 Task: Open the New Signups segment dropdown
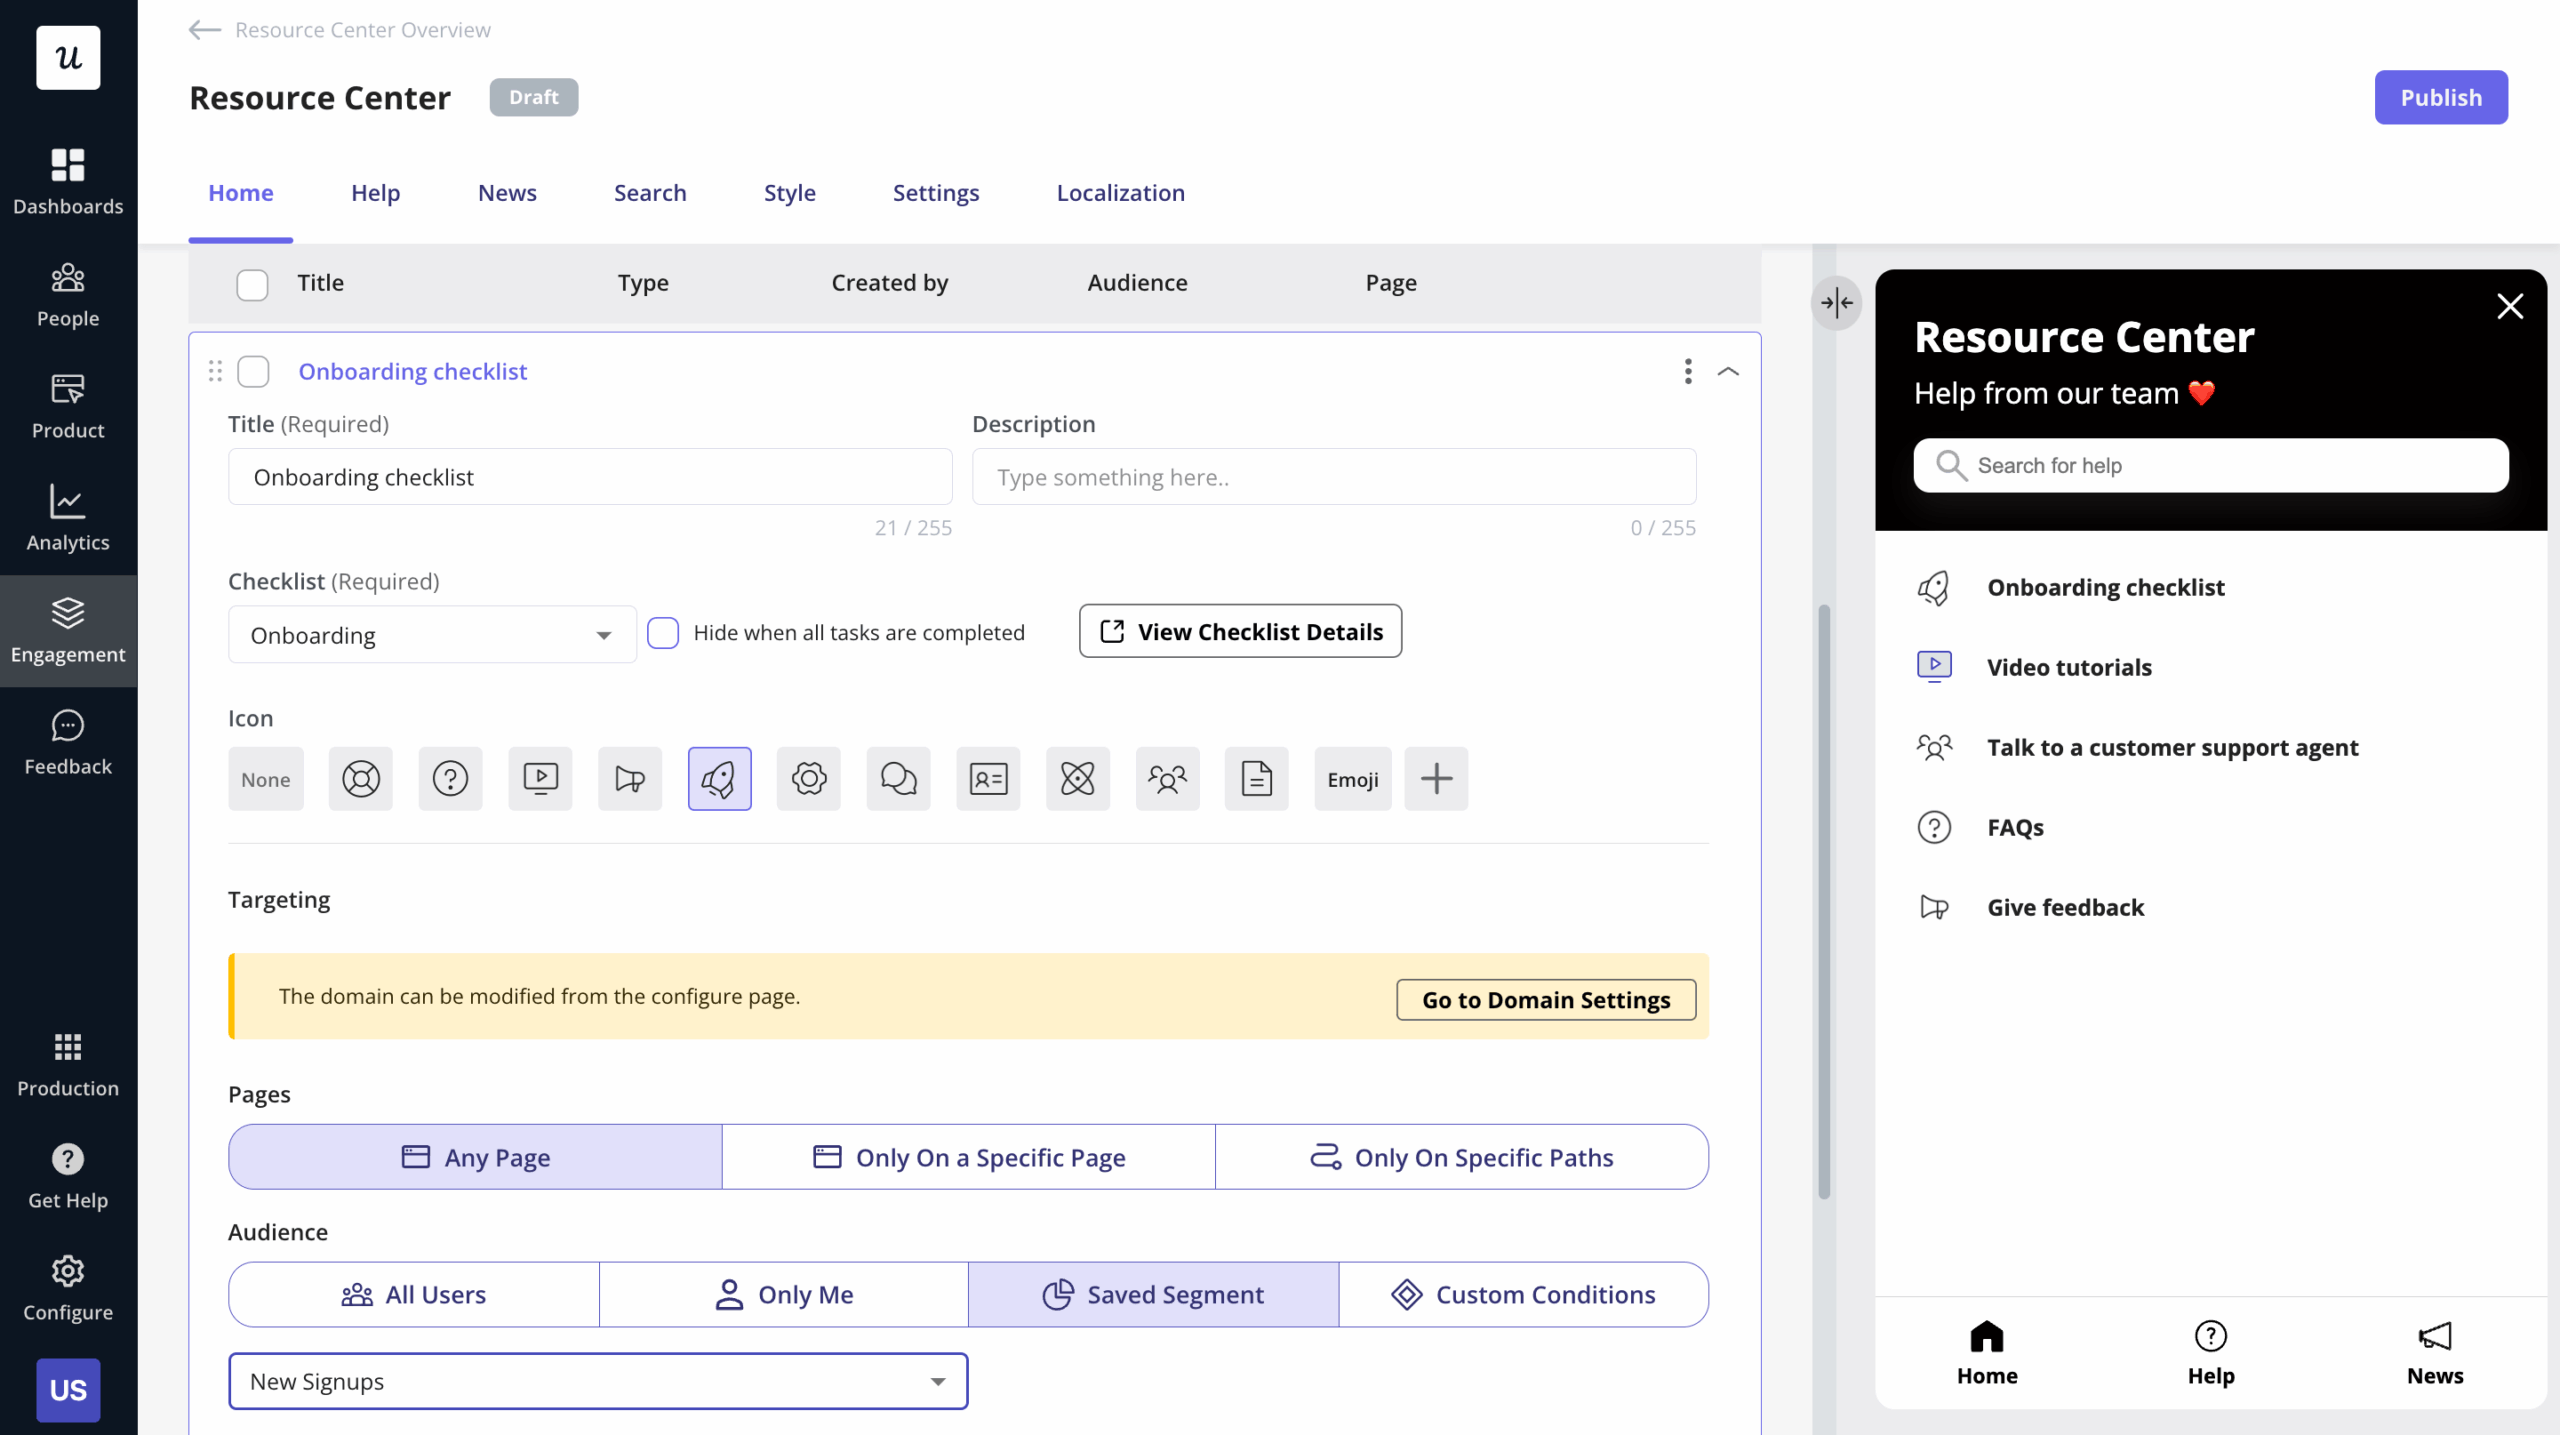[597, 1381]
